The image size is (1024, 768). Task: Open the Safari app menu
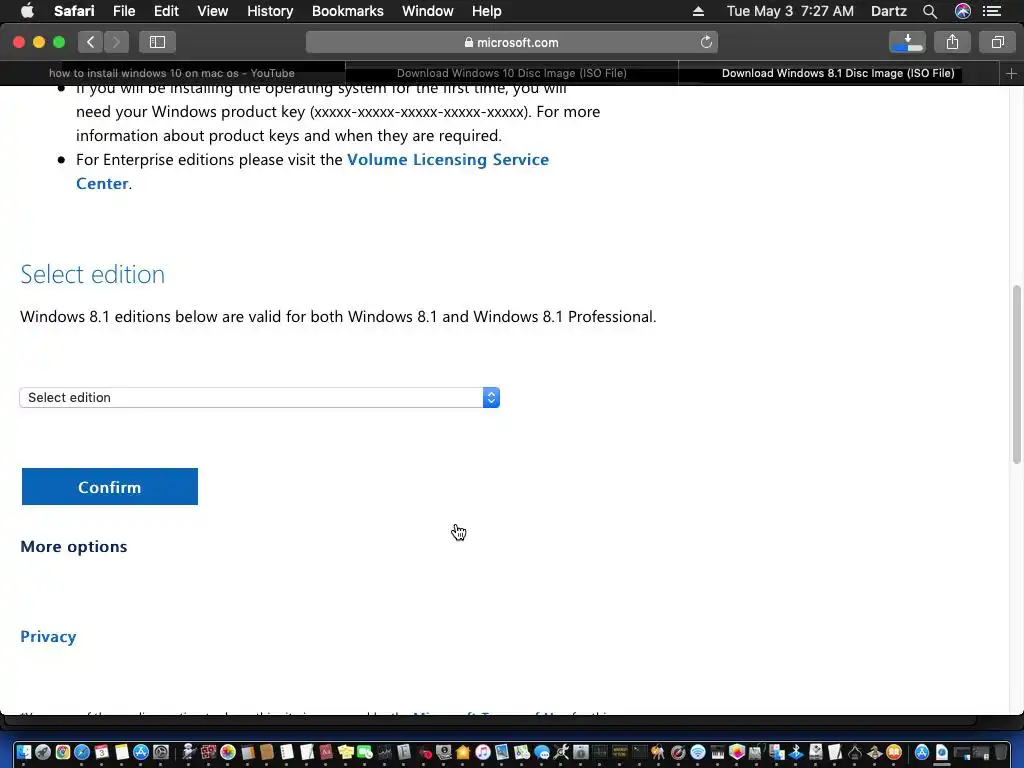click(74, 11)
